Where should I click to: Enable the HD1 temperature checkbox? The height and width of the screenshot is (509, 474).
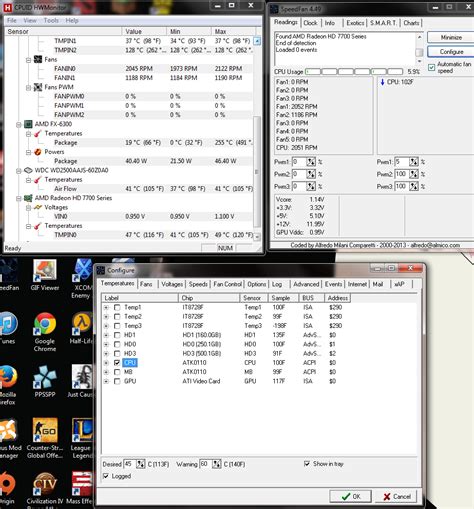[117, 335]
